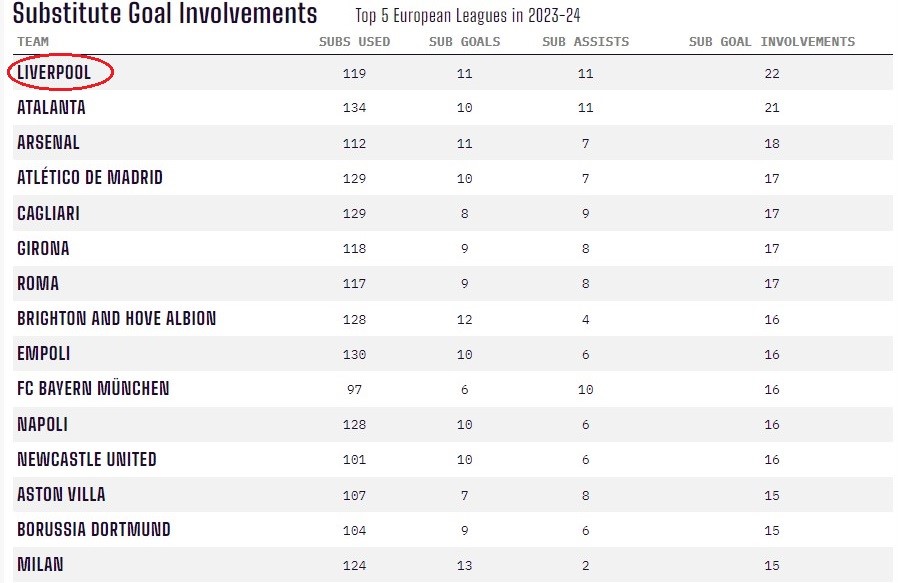
Task: Sort by SUB ASSISTS column header
Action: [585, 42]
